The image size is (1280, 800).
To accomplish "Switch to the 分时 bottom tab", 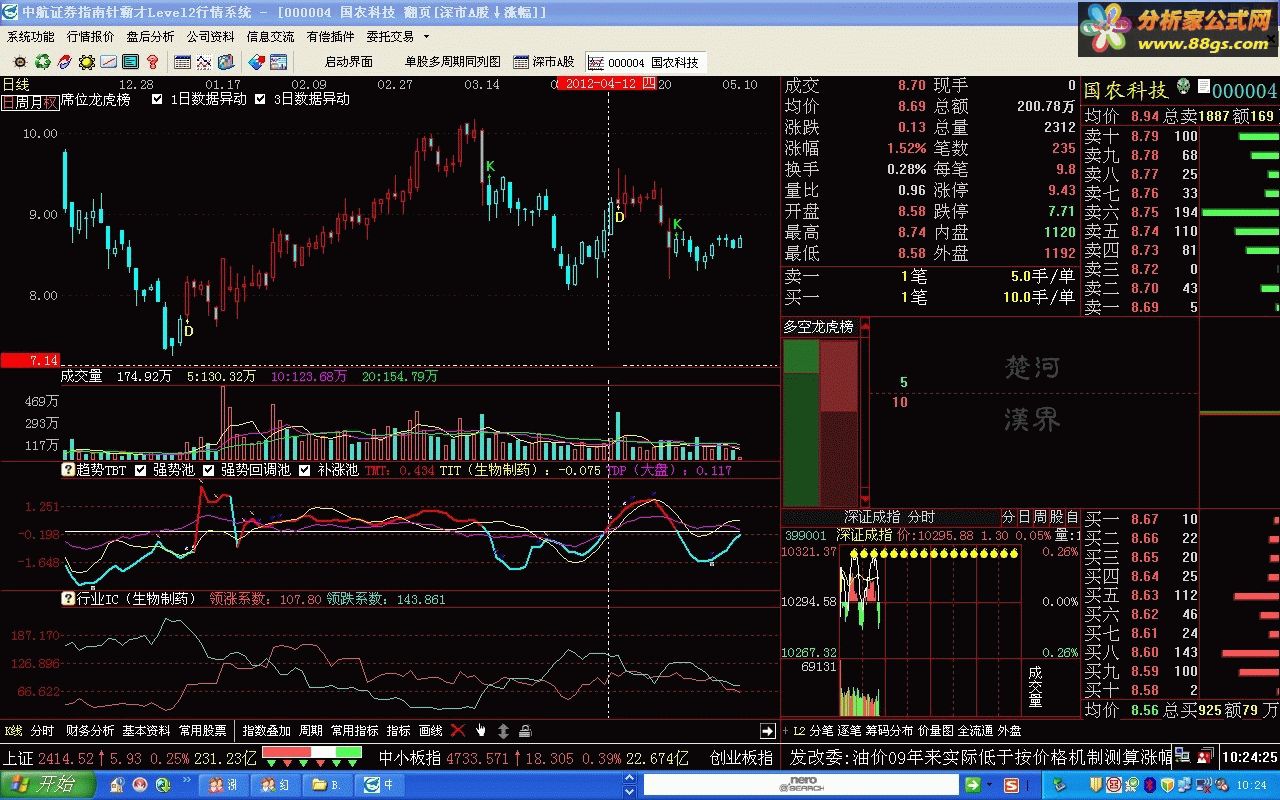I will pyautogui.click(x=42, y=731).
